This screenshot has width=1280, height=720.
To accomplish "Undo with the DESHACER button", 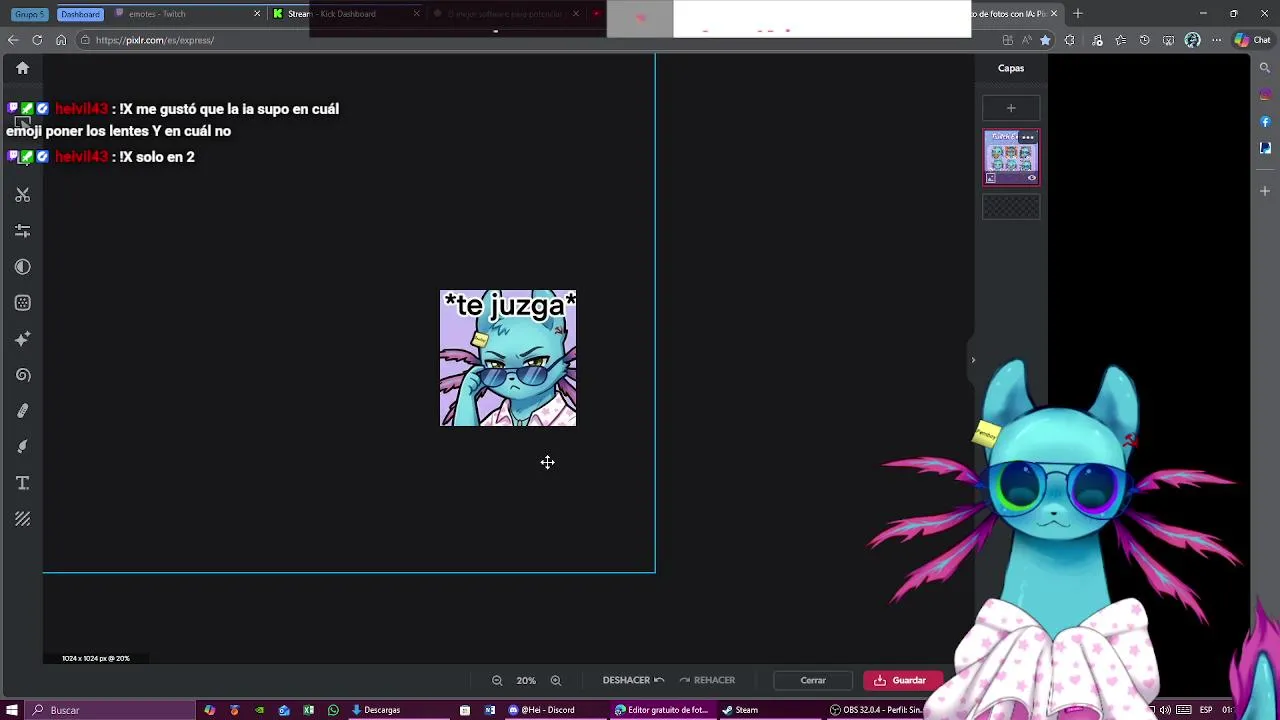I will click(x=633, y=680).
